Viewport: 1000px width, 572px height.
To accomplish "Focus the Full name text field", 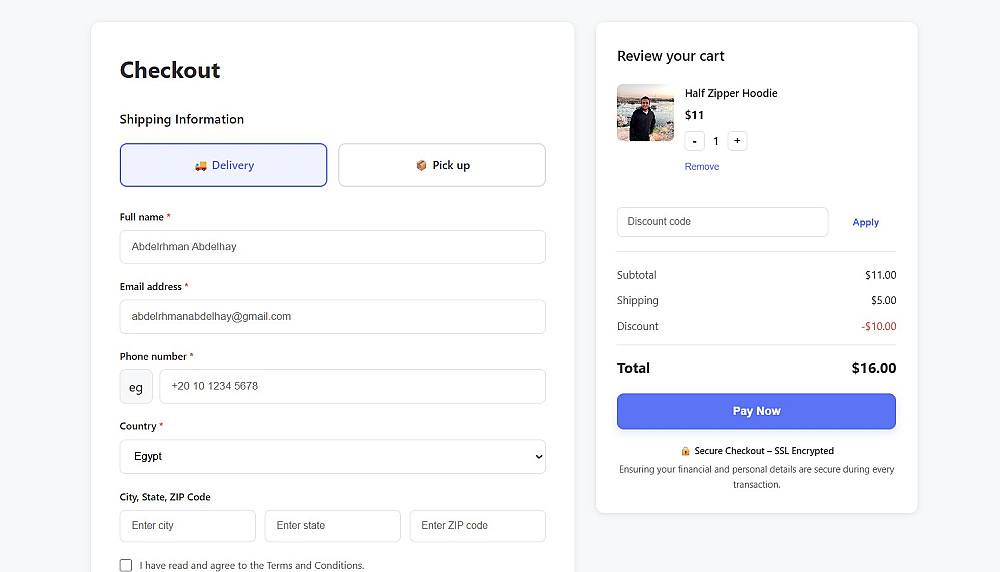I will tap(332, 246).
